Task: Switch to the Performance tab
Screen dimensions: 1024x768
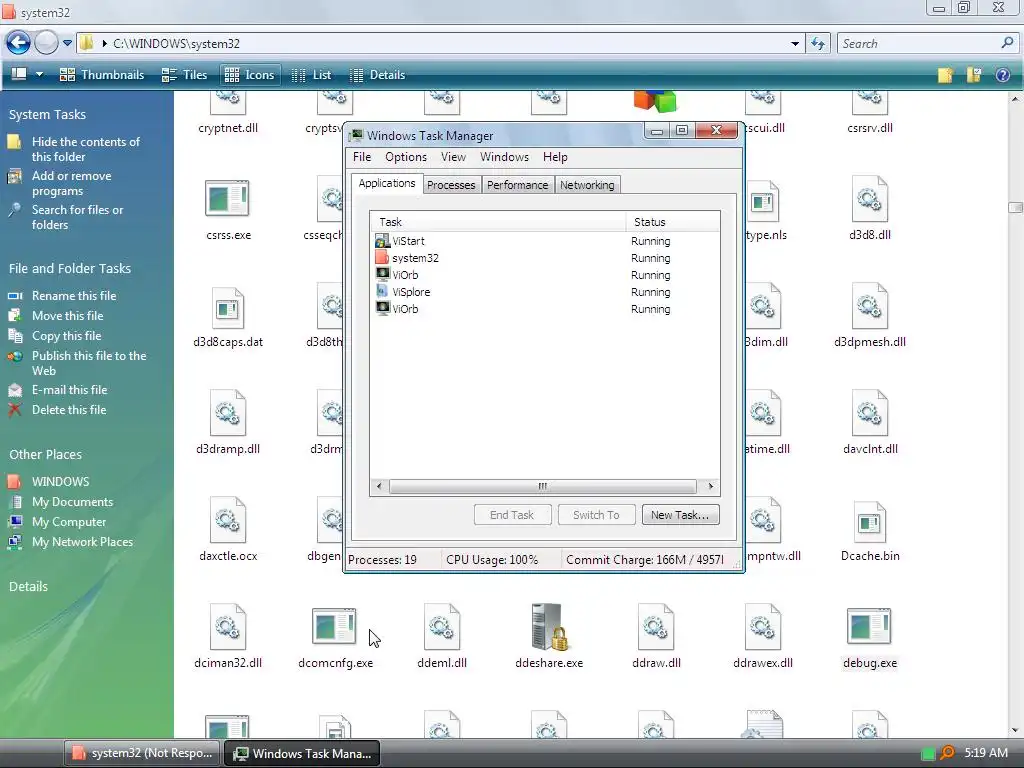Action: (517, 185)
